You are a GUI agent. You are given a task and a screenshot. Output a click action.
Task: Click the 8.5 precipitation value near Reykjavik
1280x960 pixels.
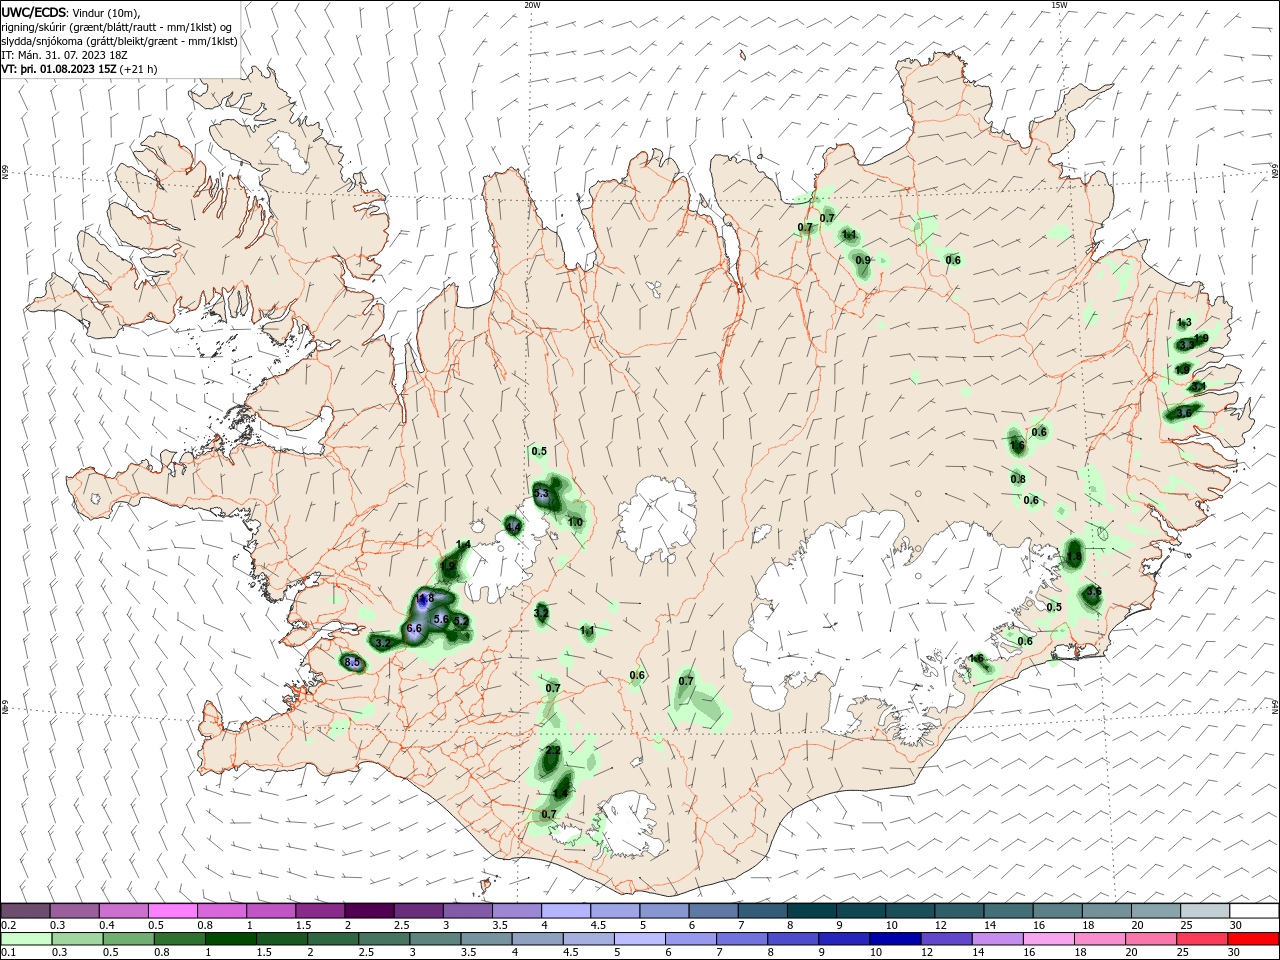point(352,662)
